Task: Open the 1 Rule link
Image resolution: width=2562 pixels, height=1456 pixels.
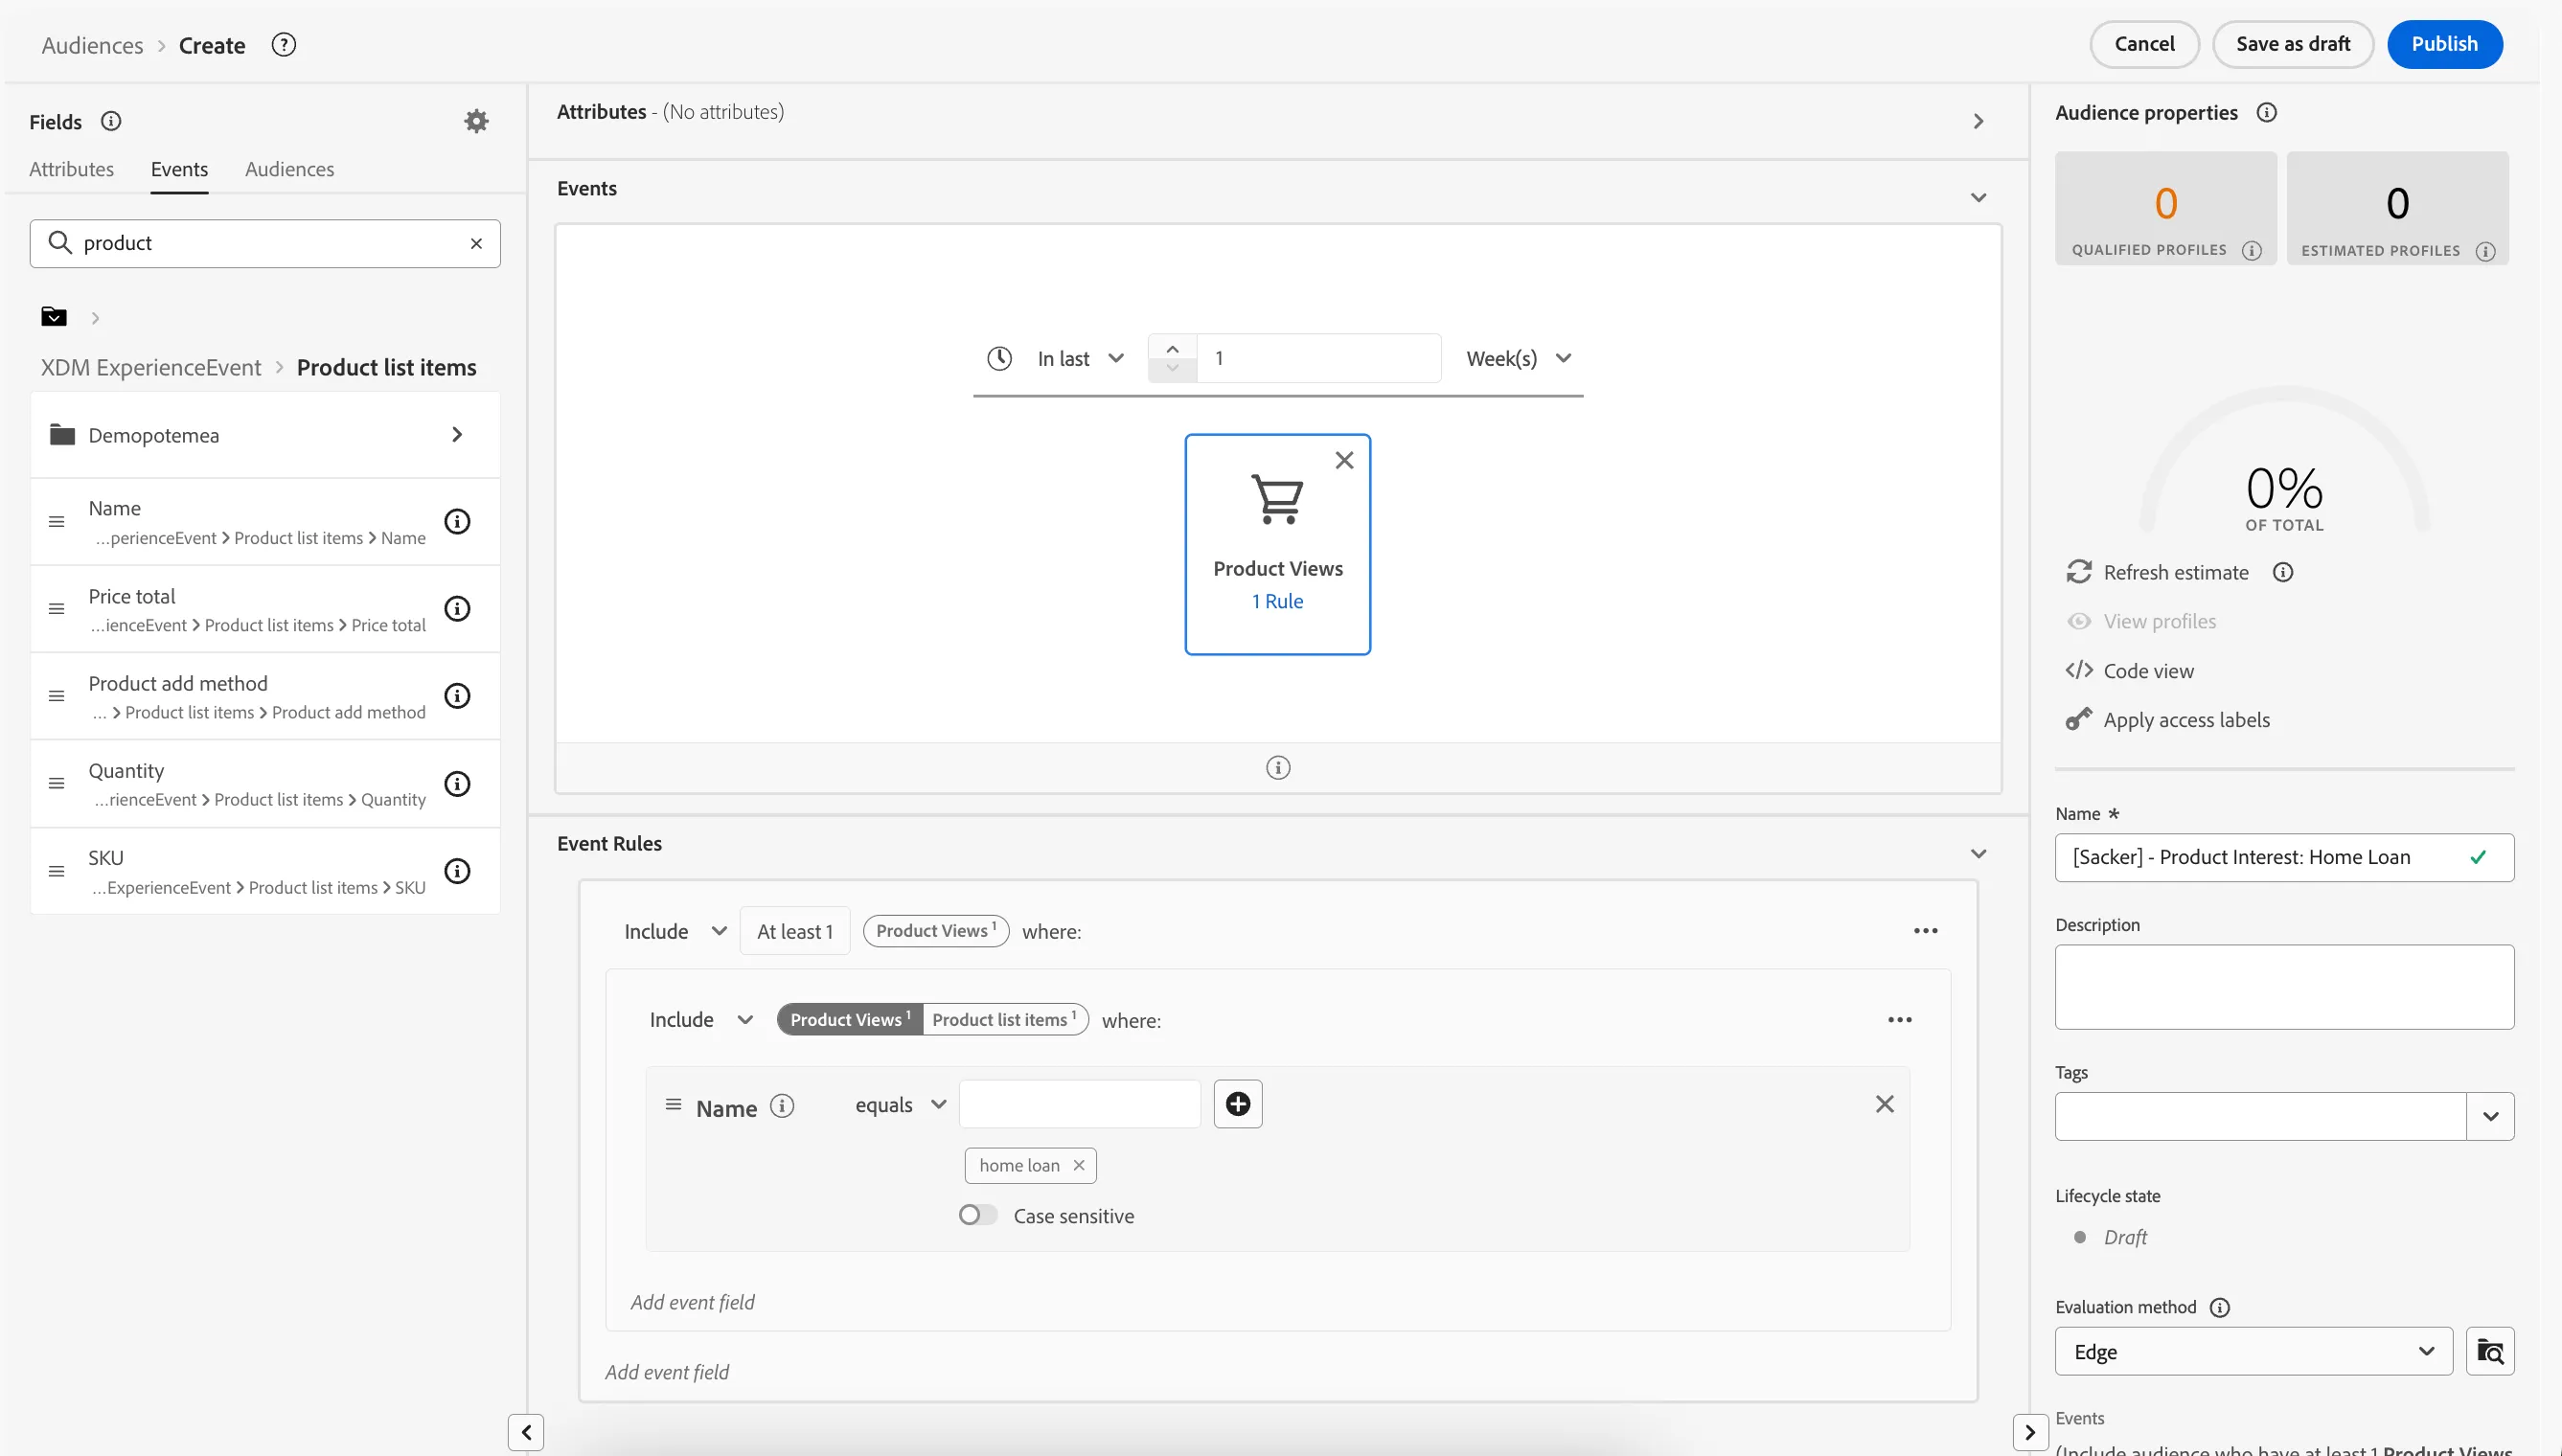Action: 1277,601
